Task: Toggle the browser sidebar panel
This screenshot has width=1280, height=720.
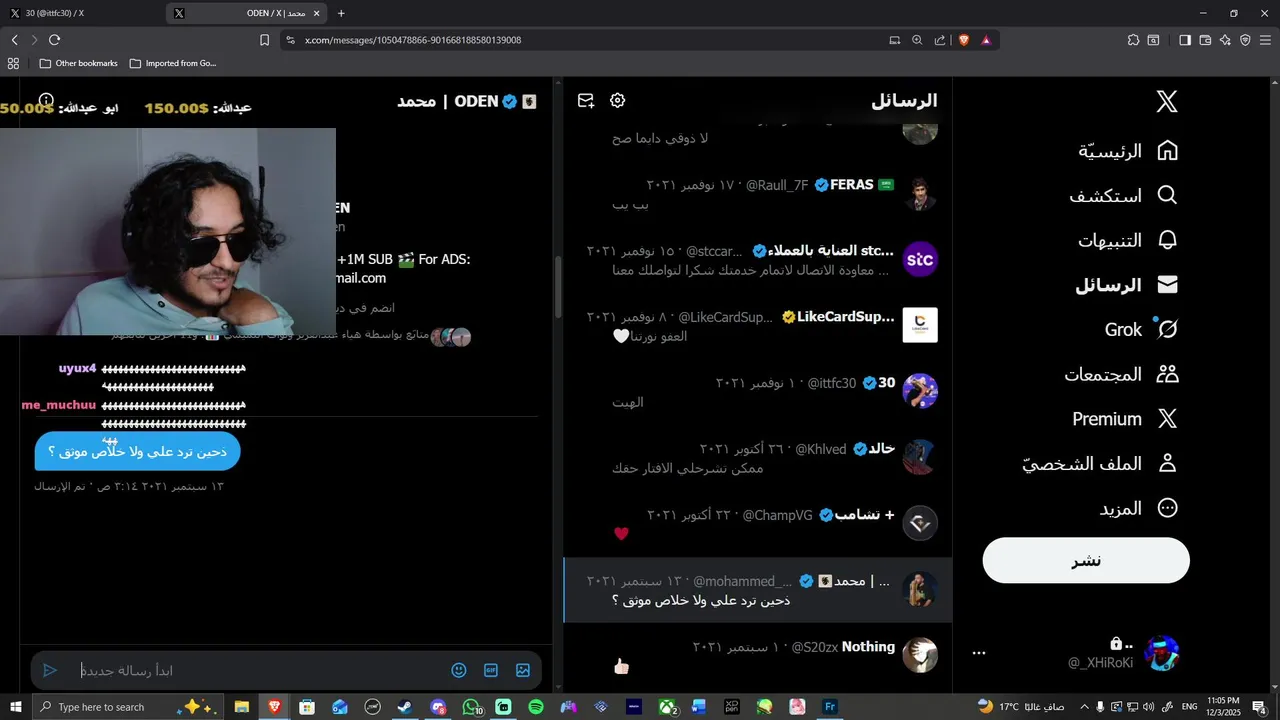Action: [x=1185, y=40]
